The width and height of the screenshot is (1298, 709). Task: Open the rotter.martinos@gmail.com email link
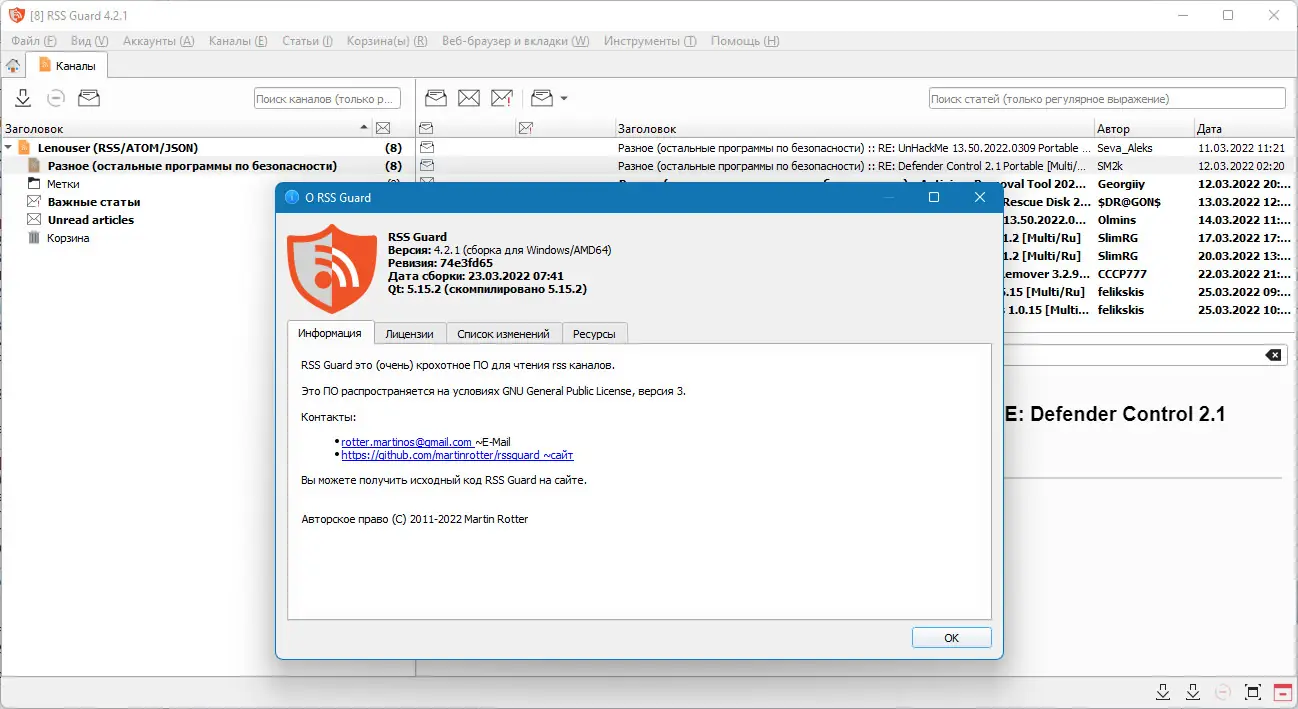[x=407, y=441]
